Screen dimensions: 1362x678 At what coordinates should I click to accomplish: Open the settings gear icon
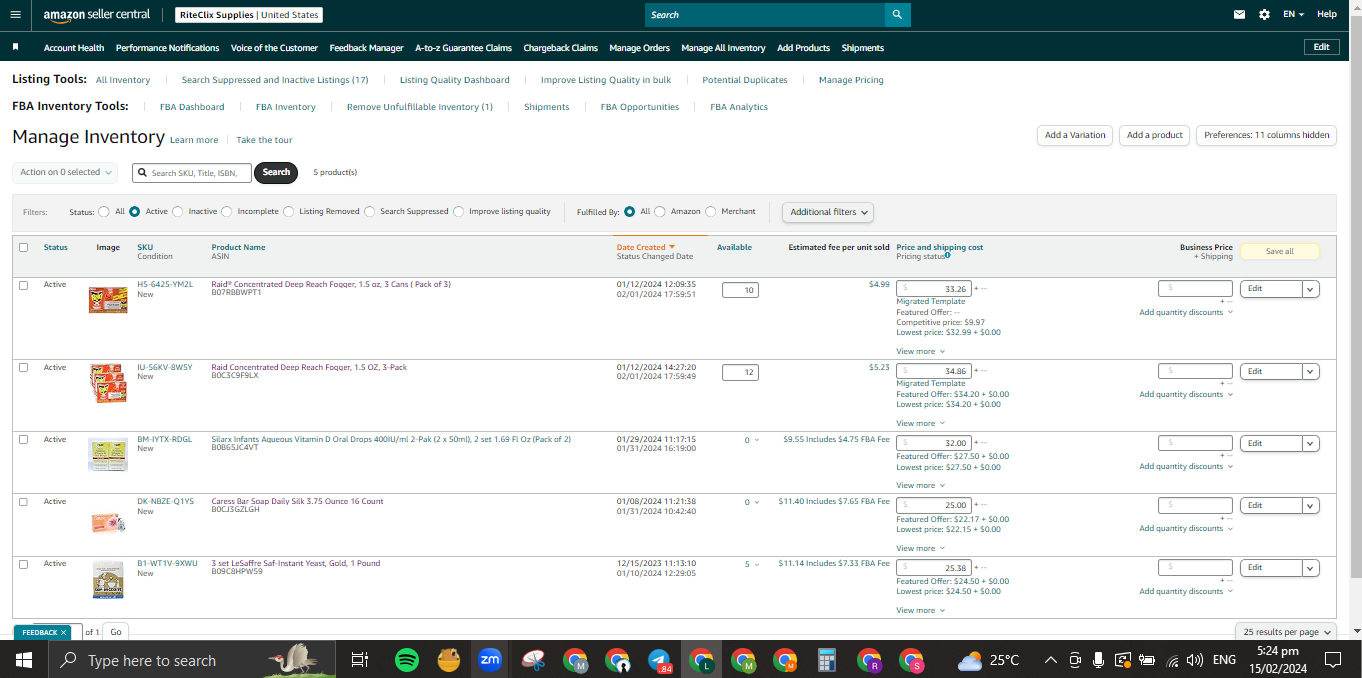point(1264,15)
